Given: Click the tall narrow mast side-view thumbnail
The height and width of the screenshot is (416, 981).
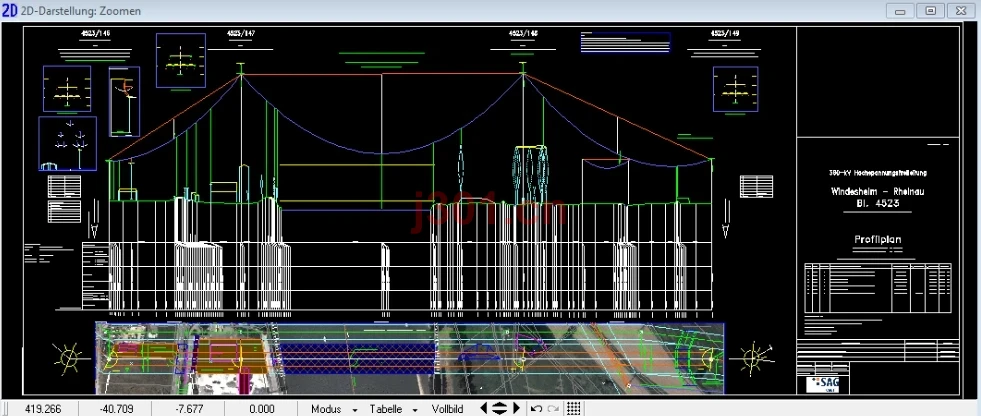Looking at the screenshot, I should (x=125, y=102).
